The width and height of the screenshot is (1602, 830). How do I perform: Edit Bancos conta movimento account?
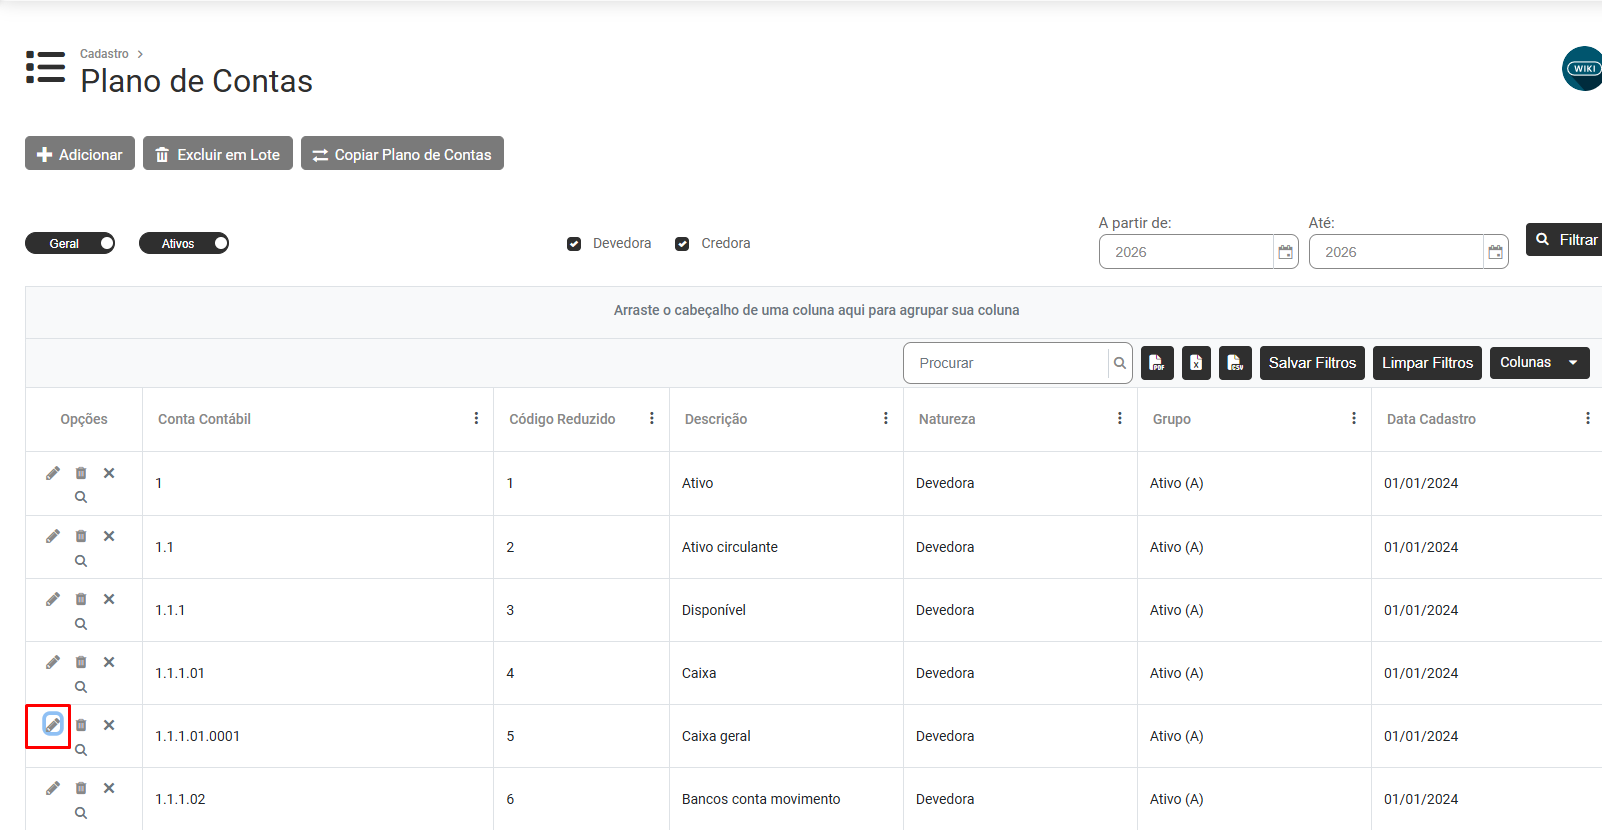click(53, 788)
